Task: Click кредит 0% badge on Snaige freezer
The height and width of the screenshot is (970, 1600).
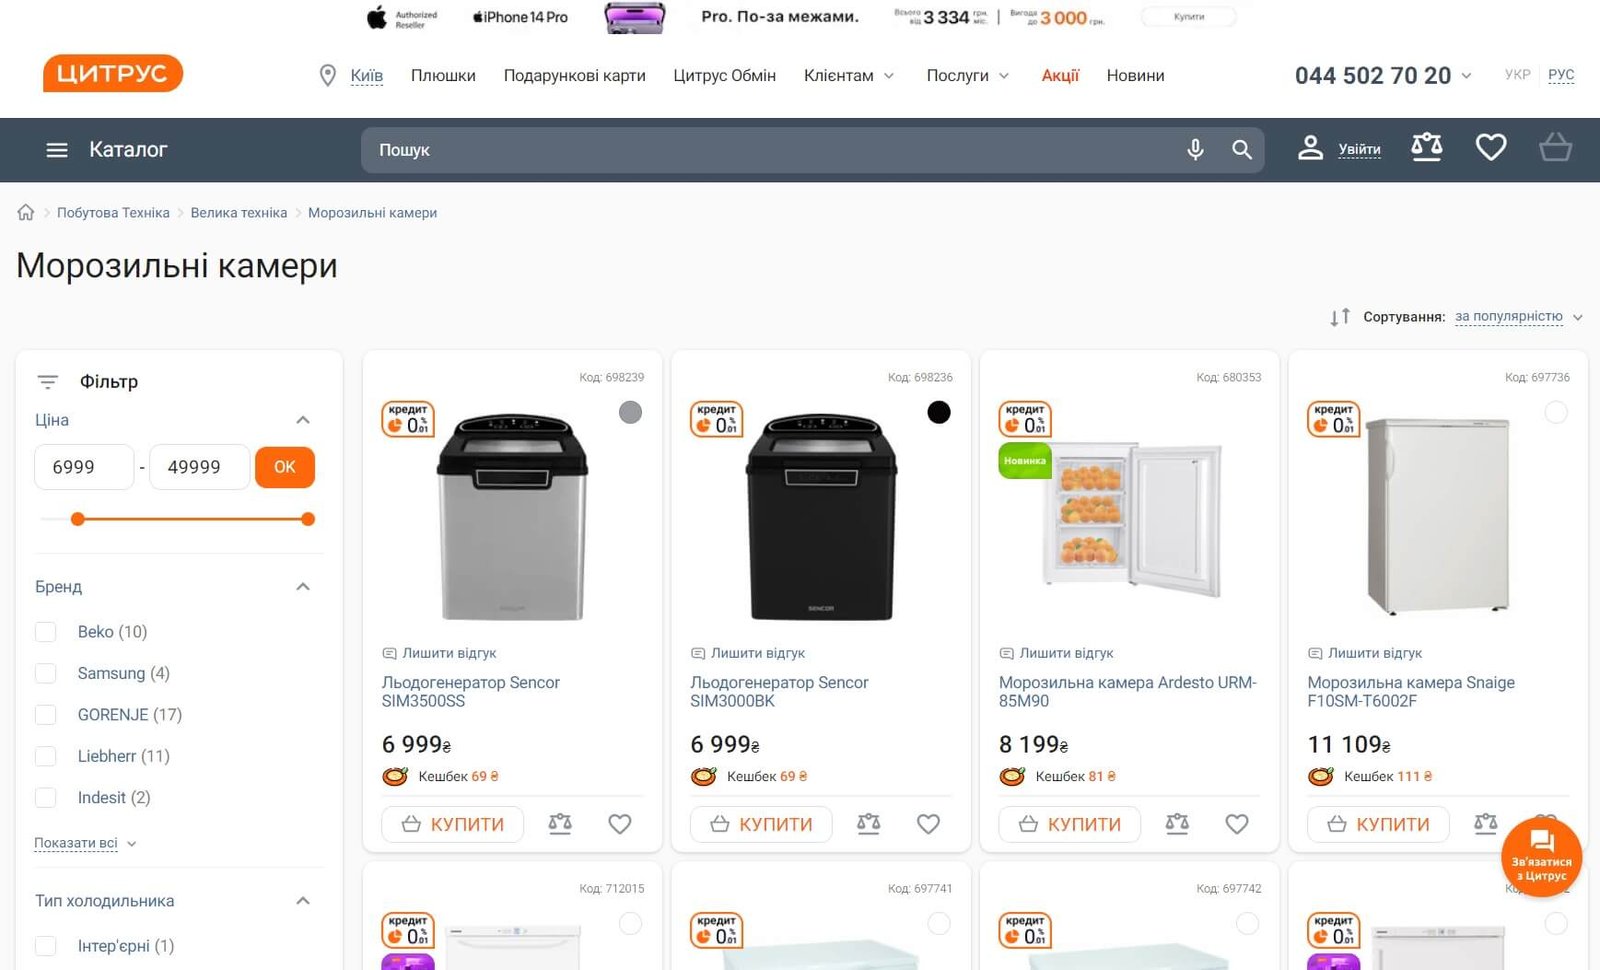Action: pyautogui.click(x=1334, y=419)
